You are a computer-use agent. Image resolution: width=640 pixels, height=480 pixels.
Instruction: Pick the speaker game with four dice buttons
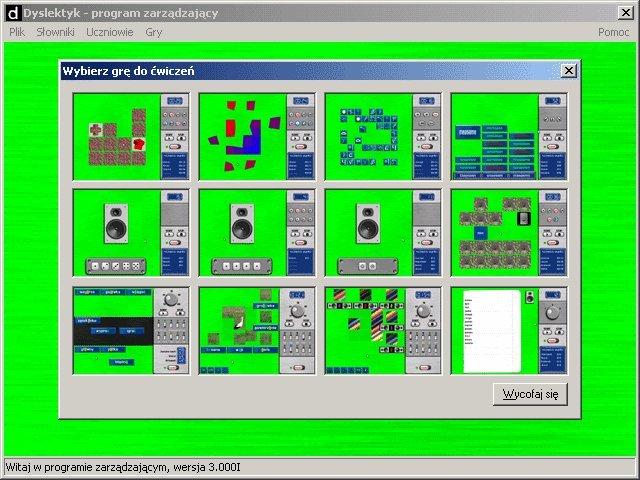(x=130, y=233)
